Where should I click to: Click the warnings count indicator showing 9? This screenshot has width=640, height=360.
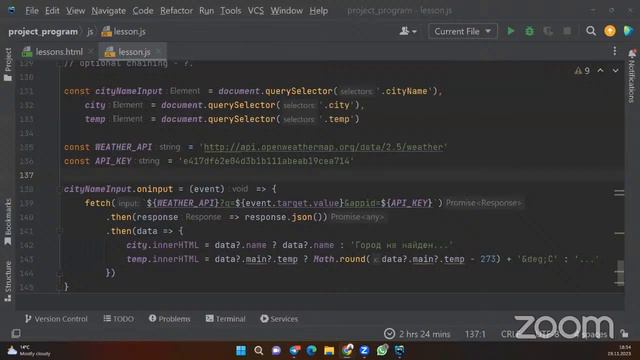point(582,71)
